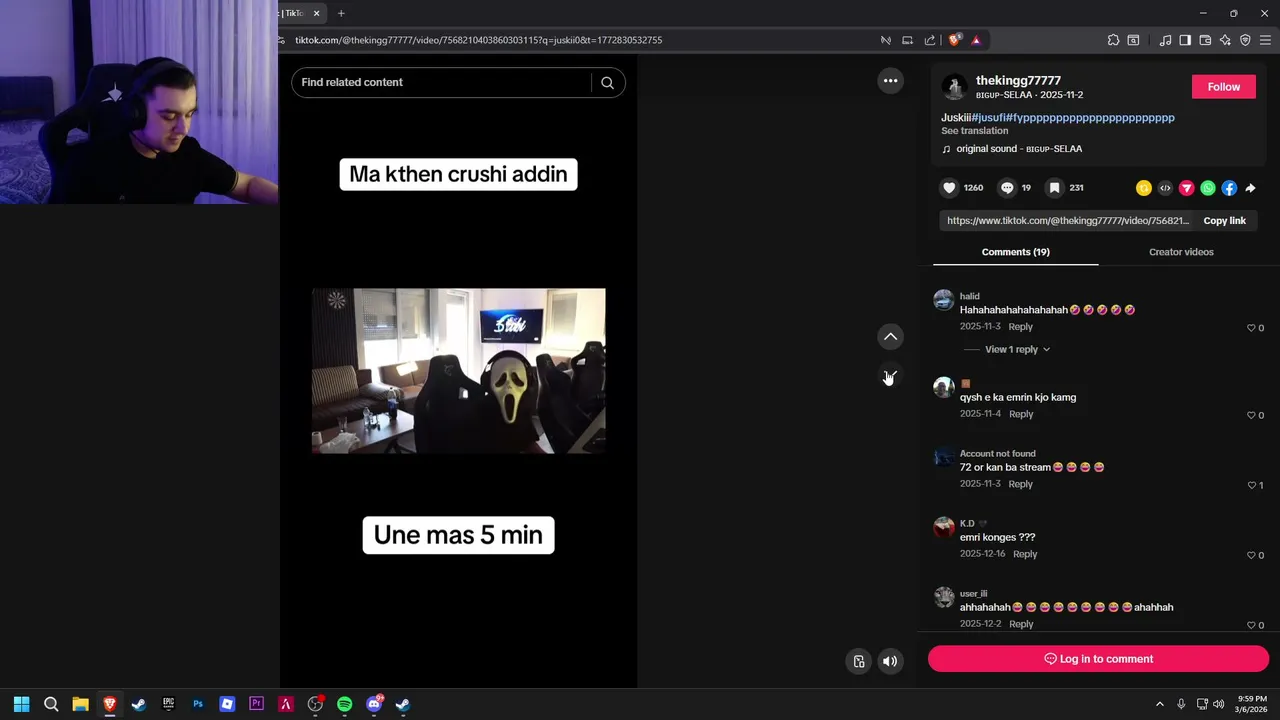This screenshot has width=1280, height=720.
Task: Open the browser hamburger menu
Action: (x=1265, y=40)
